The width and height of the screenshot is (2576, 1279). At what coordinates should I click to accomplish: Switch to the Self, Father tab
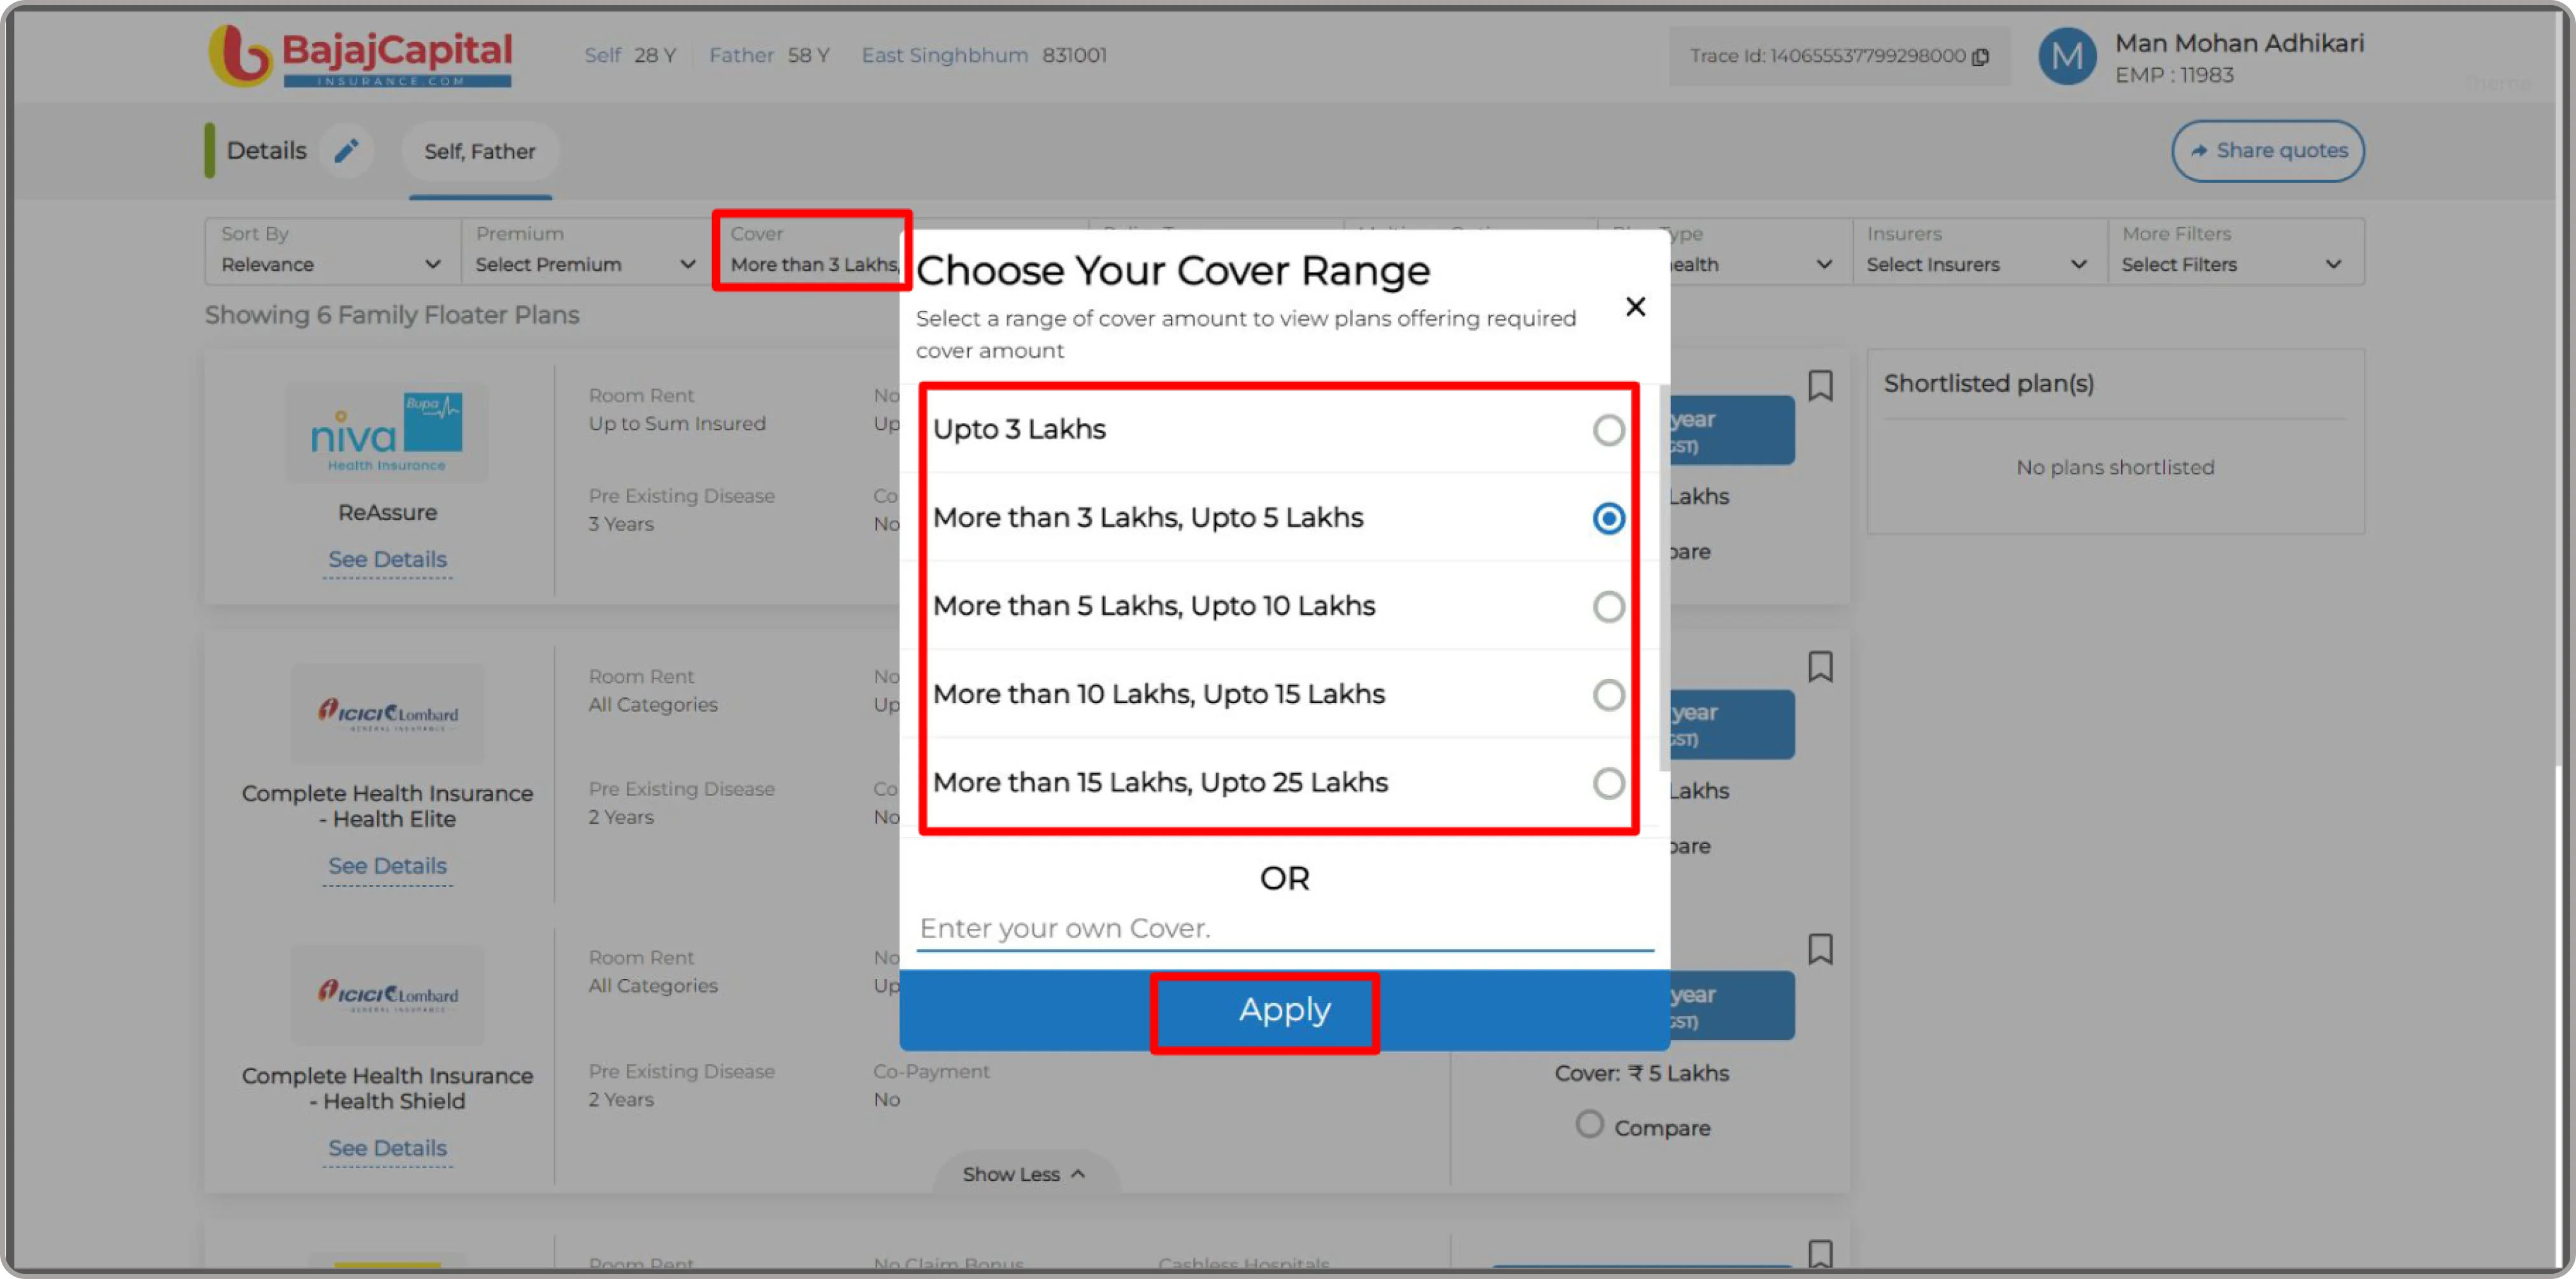(x=480, y=152)
